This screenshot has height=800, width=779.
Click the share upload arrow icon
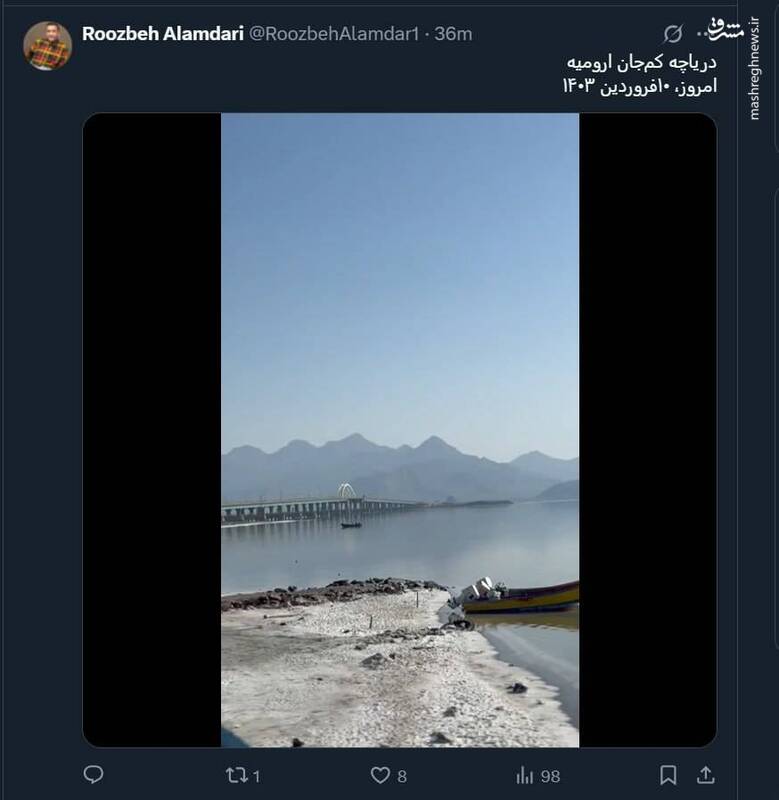pyautogui.click(x=706, y=775)
